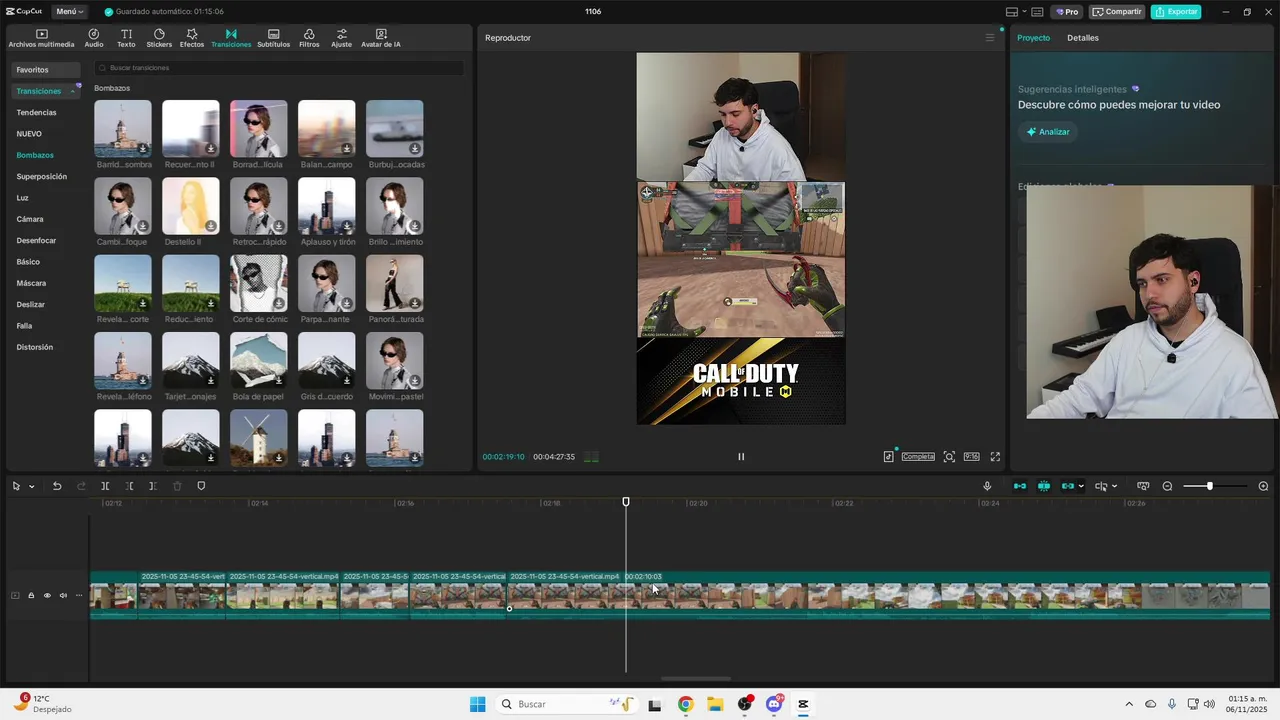Viewport: 1280px width, 720px height.
Task: Start voiceover recording with microphone icon
Action: tap(987, 486)
